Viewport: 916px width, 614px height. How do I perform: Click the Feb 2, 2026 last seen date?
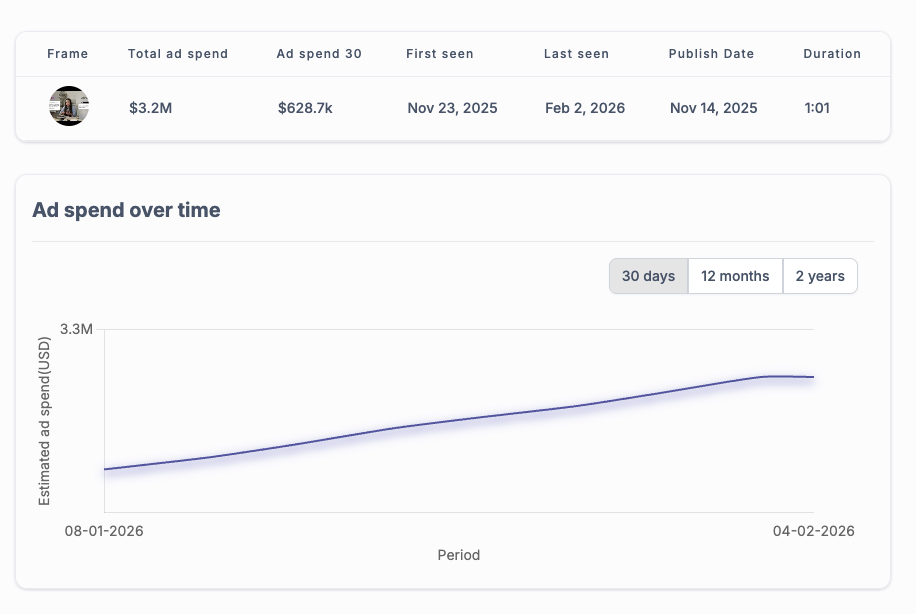coord(585,108)
